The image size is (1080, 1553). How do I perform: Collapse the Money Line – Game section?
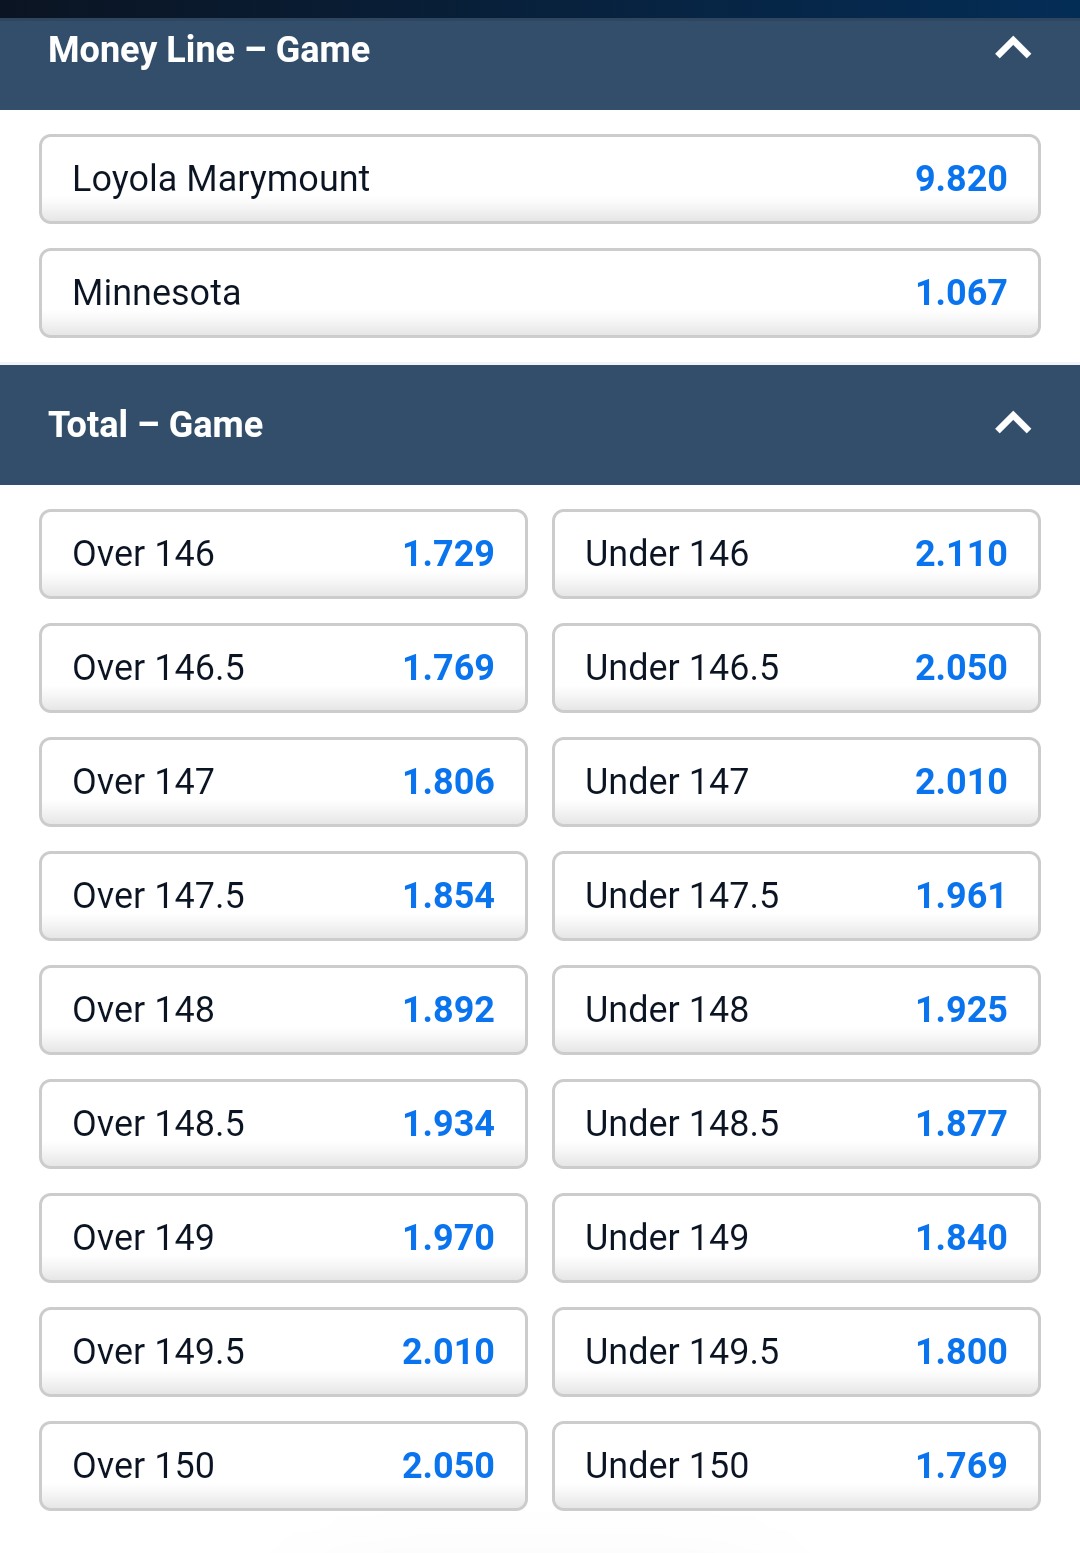(1012, 49)
